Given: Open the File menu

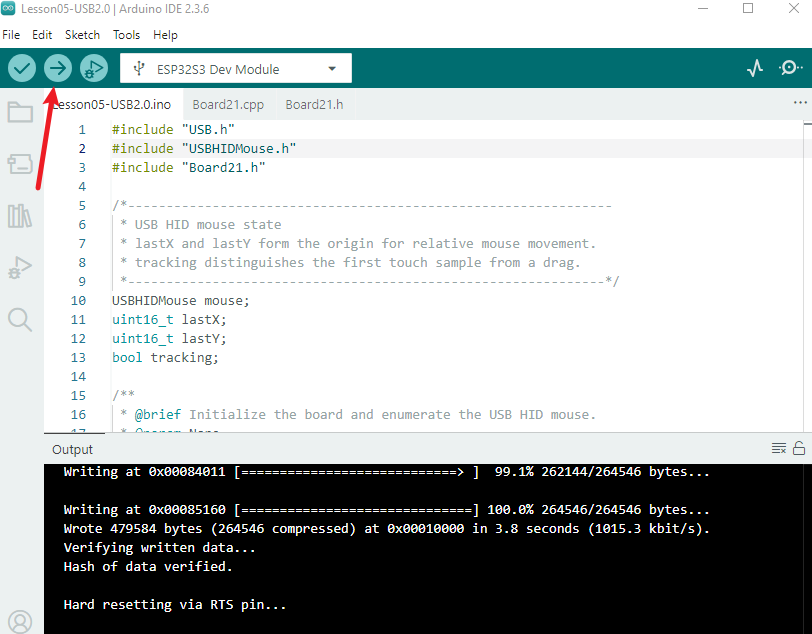Looking at the screenshot, I should tap(11, 35).
